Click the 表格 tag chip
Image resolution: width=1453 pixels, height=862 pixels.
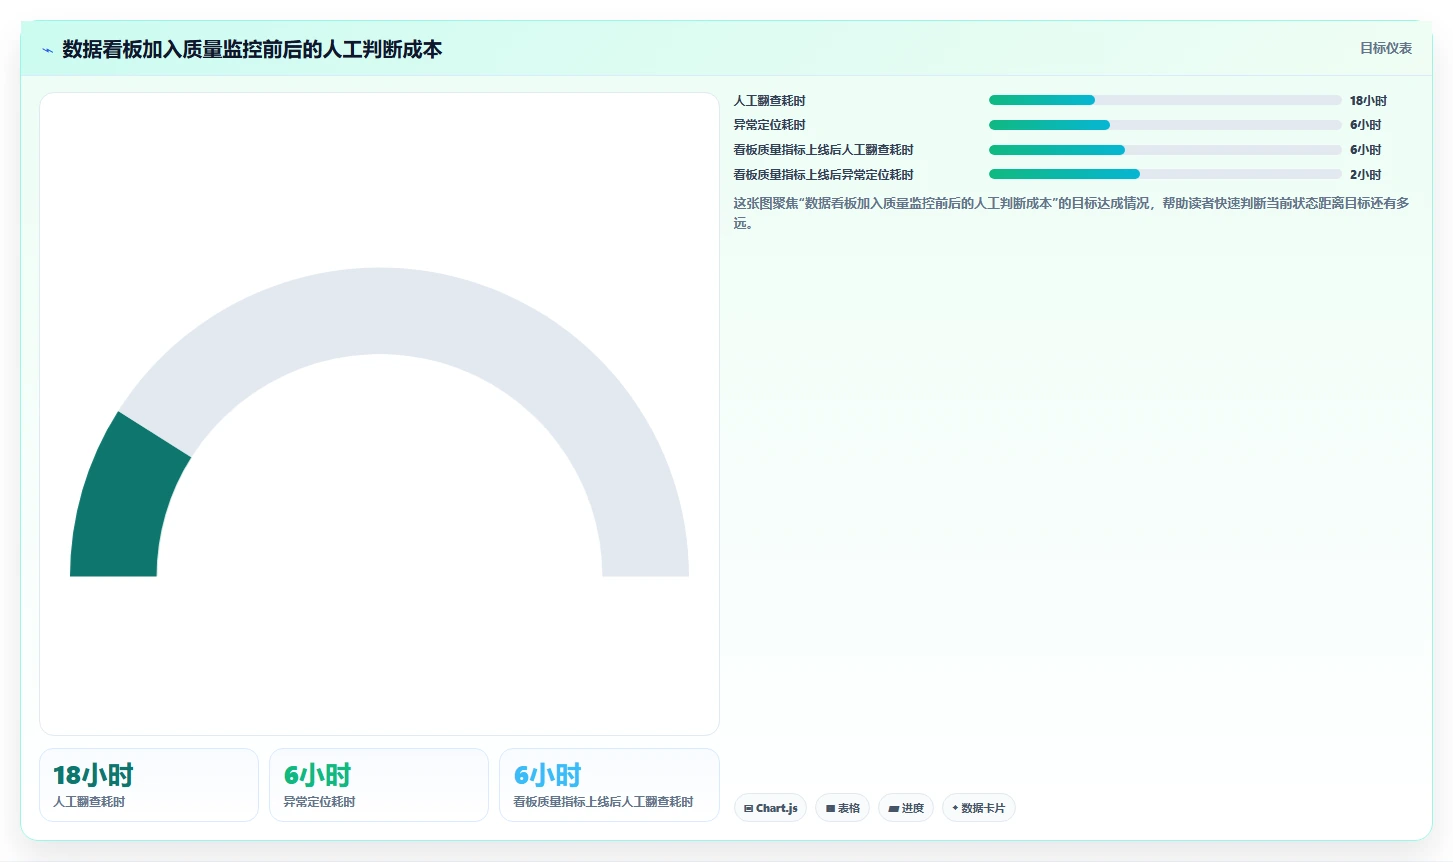[x=842, y=808]
